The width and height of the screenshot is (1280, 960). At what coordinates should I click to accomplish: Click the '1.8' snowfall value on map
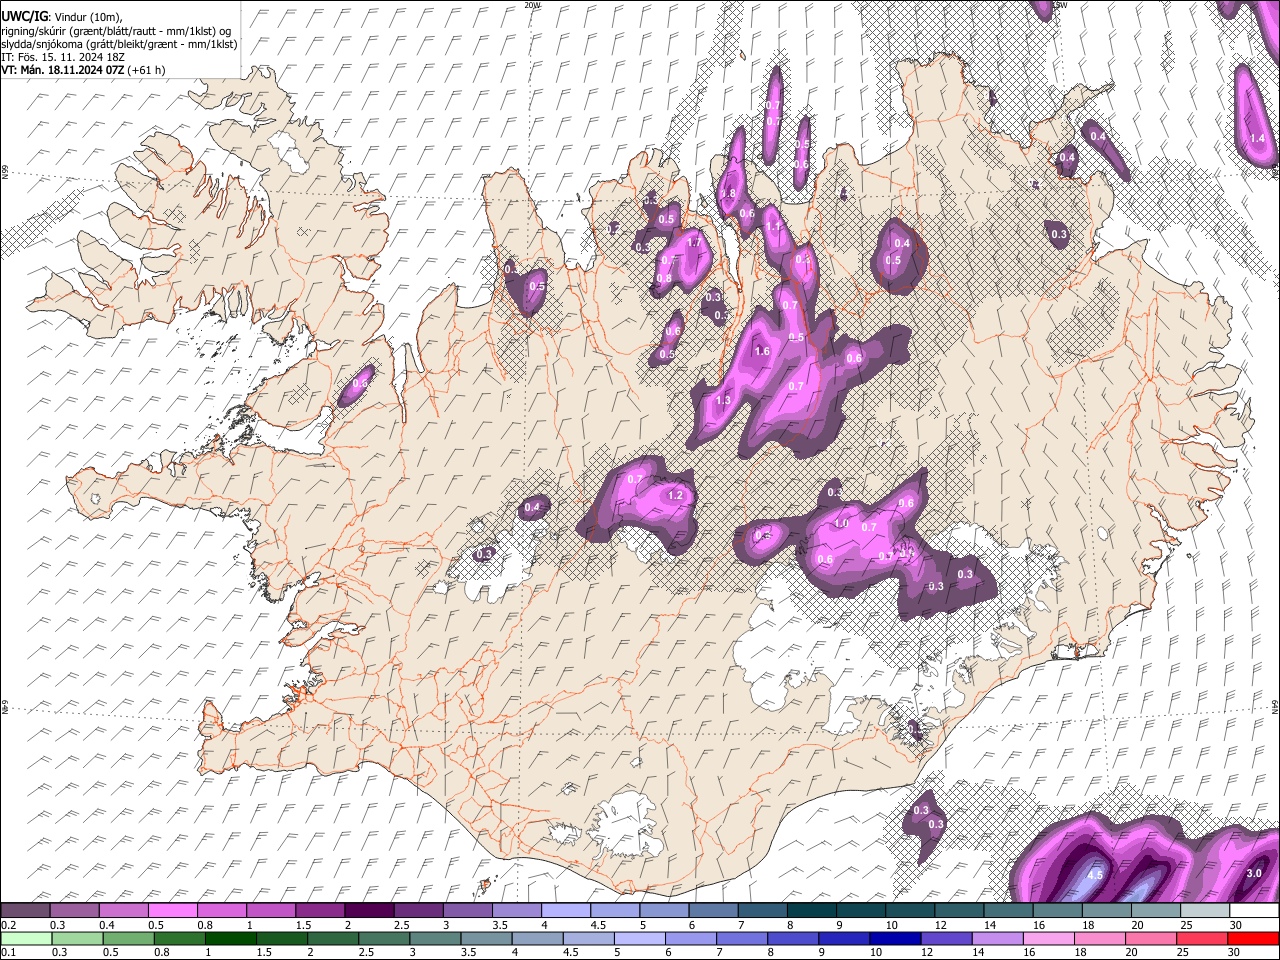pyautogui.click(x=728, y=193)
